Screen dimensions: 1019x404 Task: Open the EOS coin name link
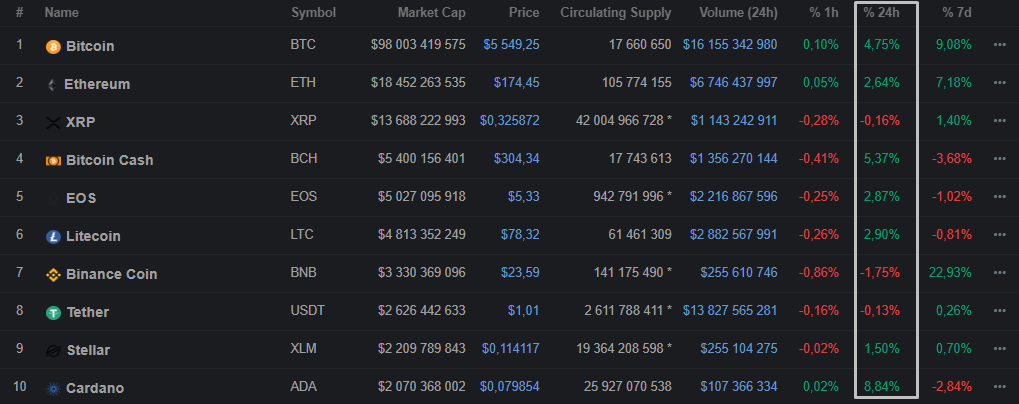coord(81,198)
